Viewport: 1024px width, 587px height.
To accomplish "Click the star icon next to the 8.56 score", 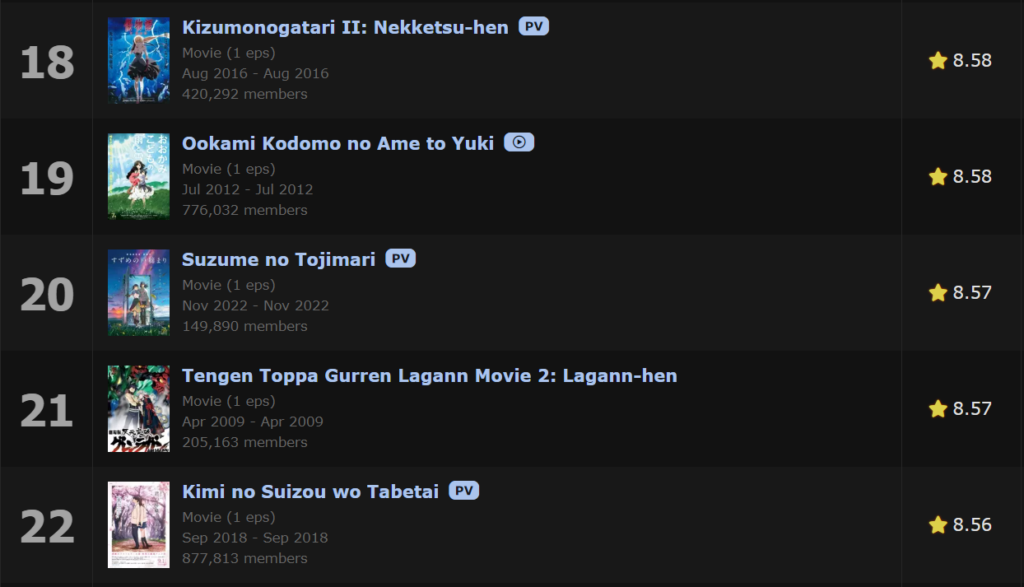I will [x=938, y=524].
